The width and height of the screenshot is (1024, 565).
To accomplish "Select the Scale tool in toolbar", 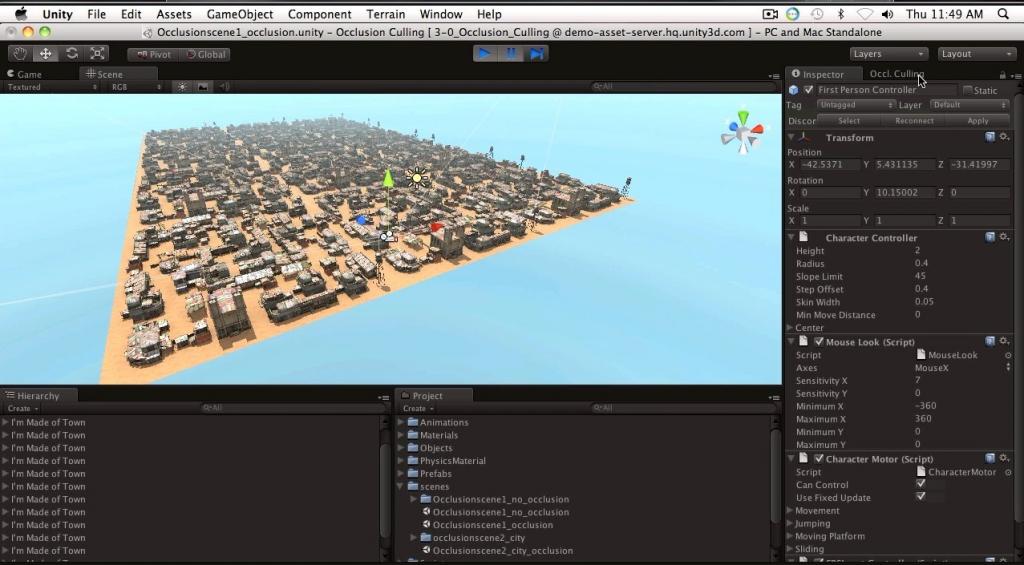I will pyautogui.click(x=97, y=54).
